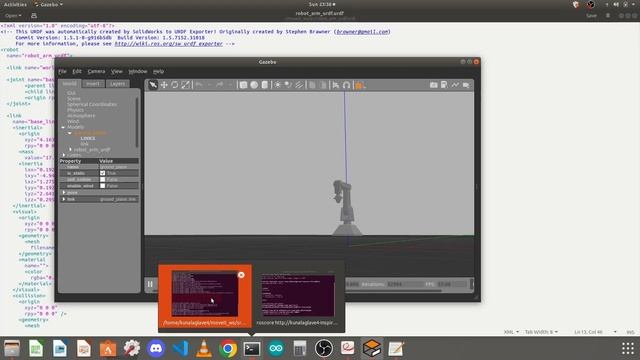Viewport: 640px width, 360px height.
Task: Open the data logging tool in Gazebo
Action: pos(444,85)
